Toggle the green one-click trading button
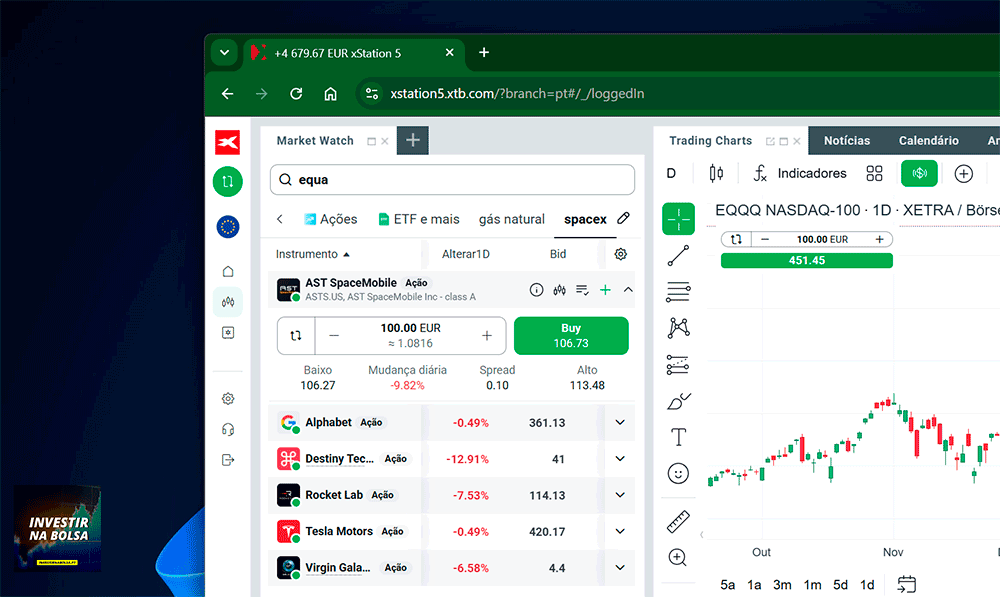The image size is (1000, 597). (919, 173)
